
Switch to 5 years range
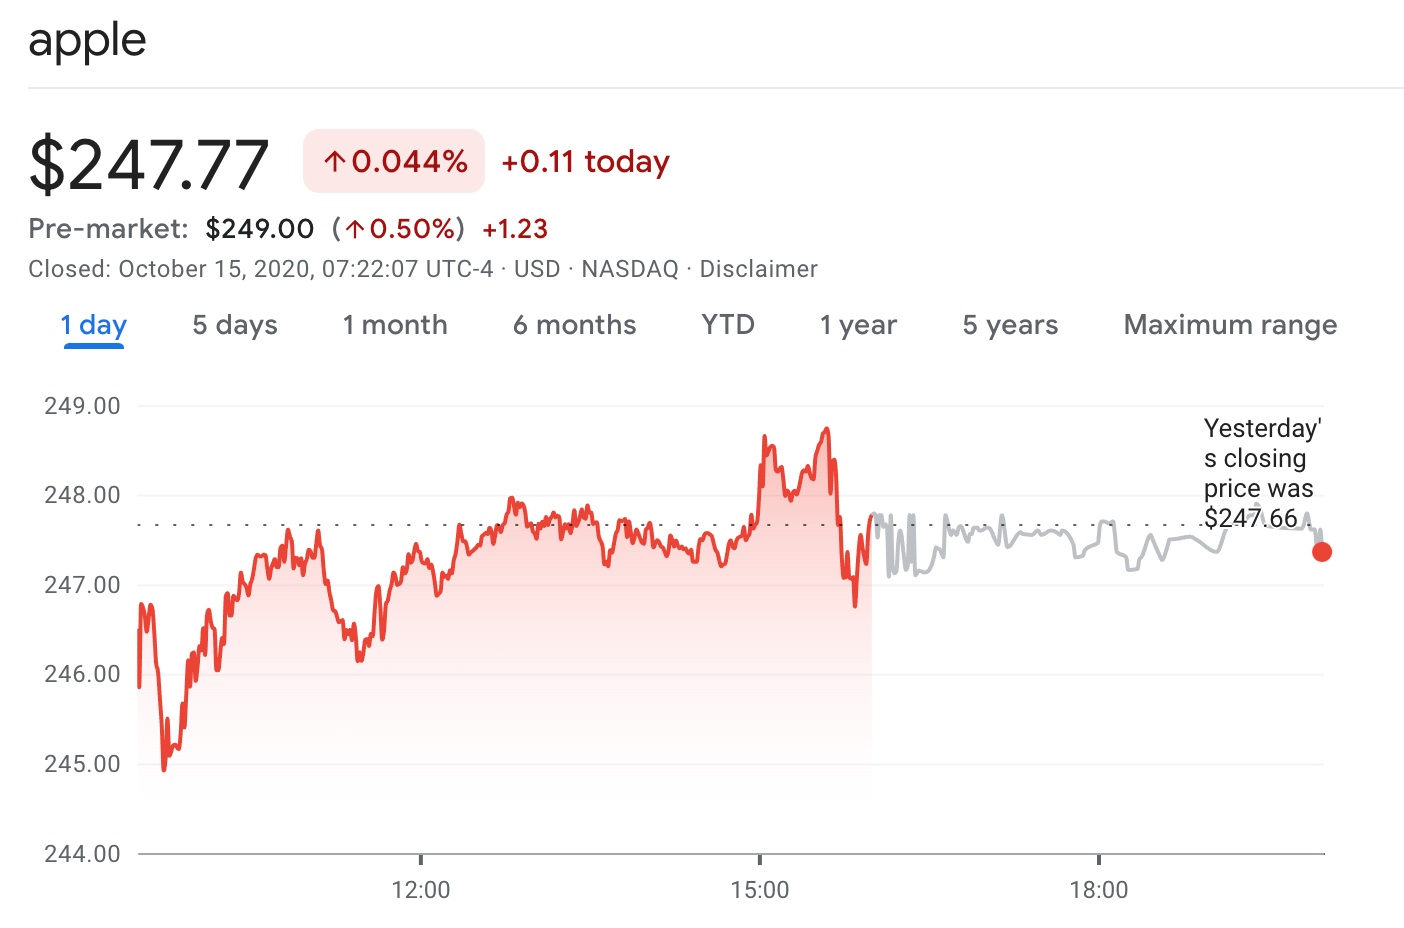pyautogui.click(x=1010, y=325)
